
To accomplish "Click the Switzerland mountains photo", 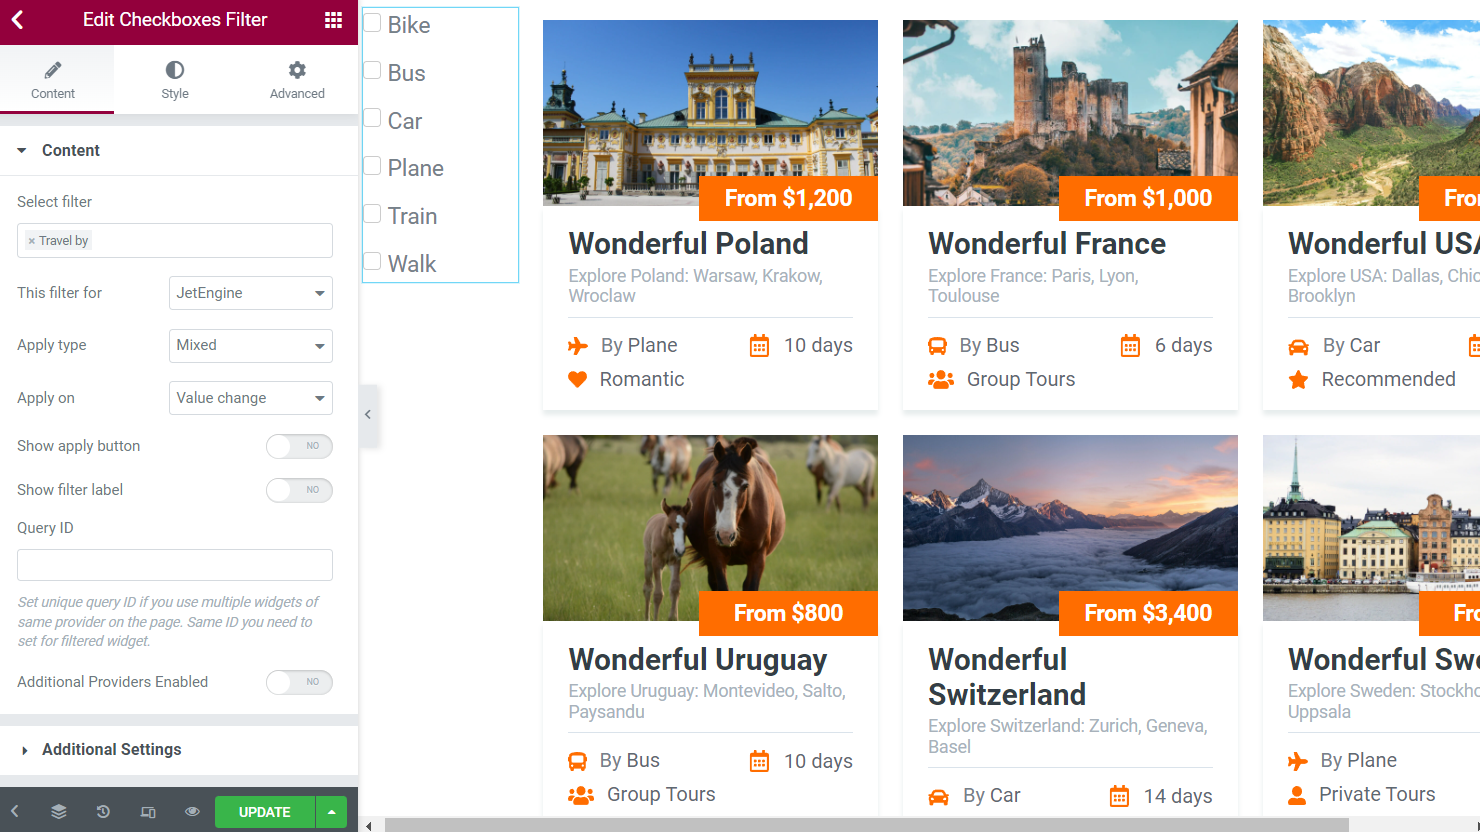I will pos(1070,527).
